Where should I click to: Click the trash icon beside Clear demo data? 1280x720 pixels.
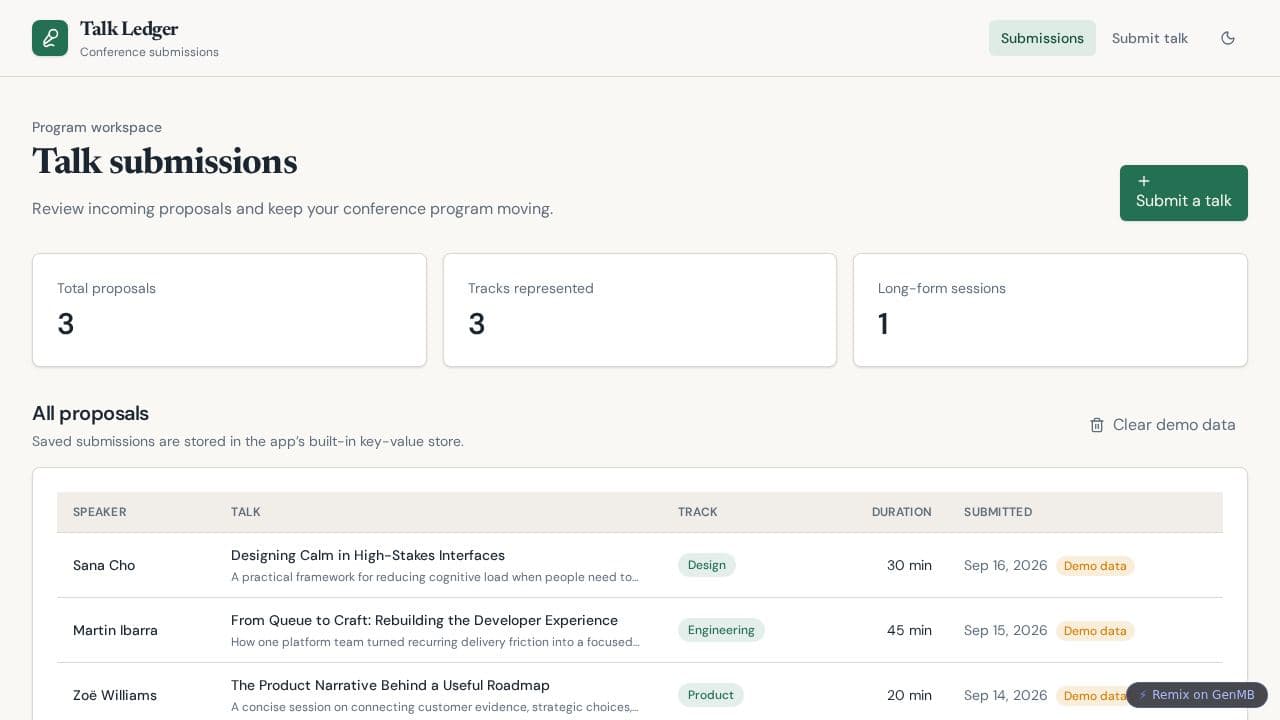[1097, 425]
